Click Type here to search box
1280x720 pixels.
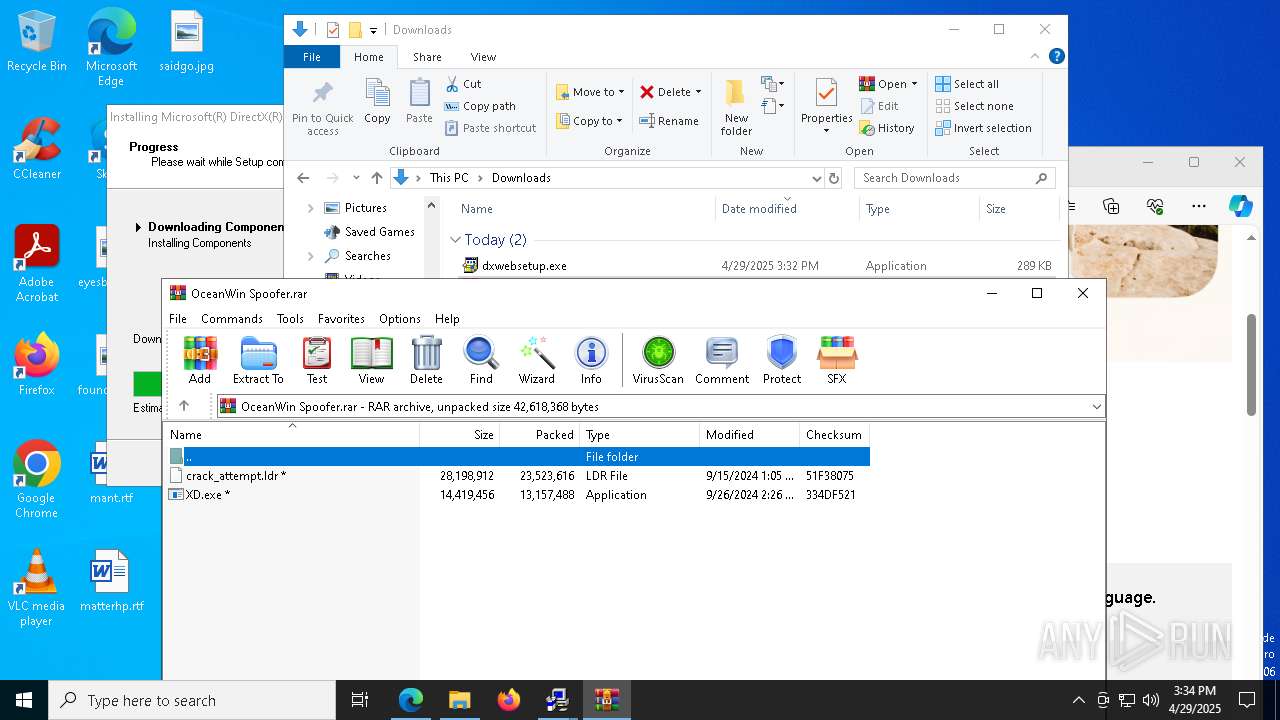point(192,700)
